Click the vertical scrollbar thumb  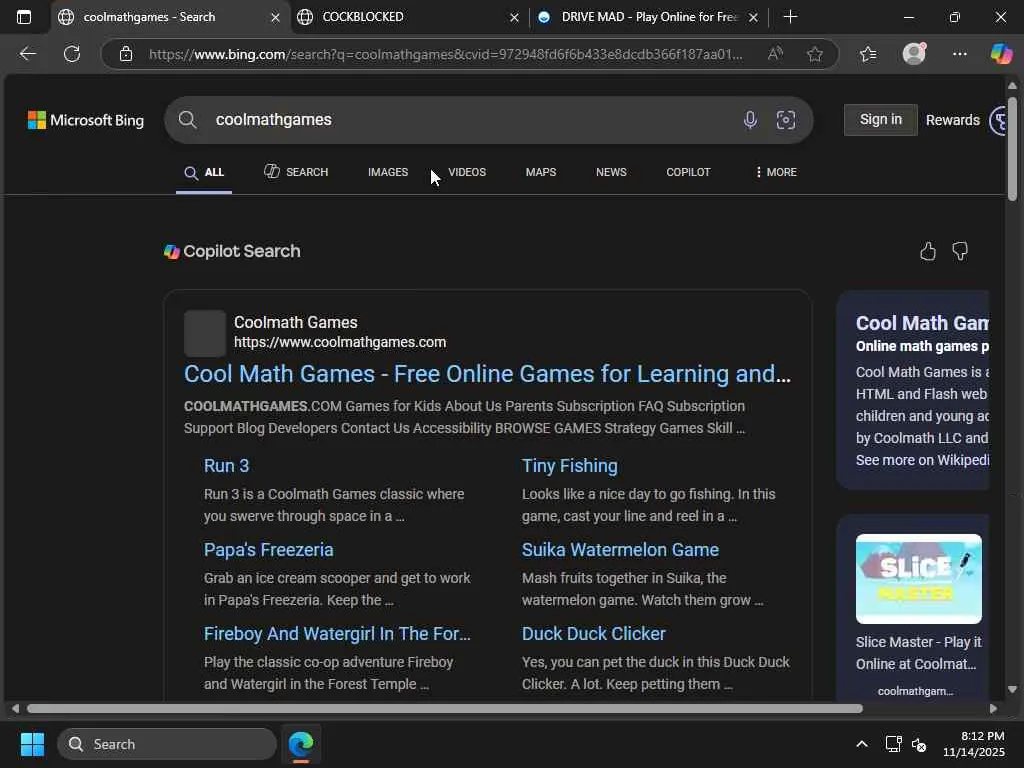point(1012,149)
